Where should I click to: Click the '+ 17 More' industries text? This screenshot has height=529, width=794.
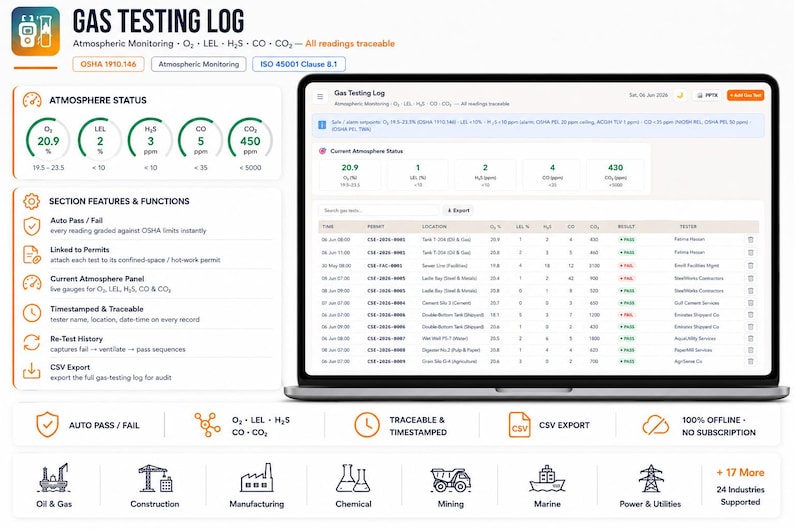(740, 472)
